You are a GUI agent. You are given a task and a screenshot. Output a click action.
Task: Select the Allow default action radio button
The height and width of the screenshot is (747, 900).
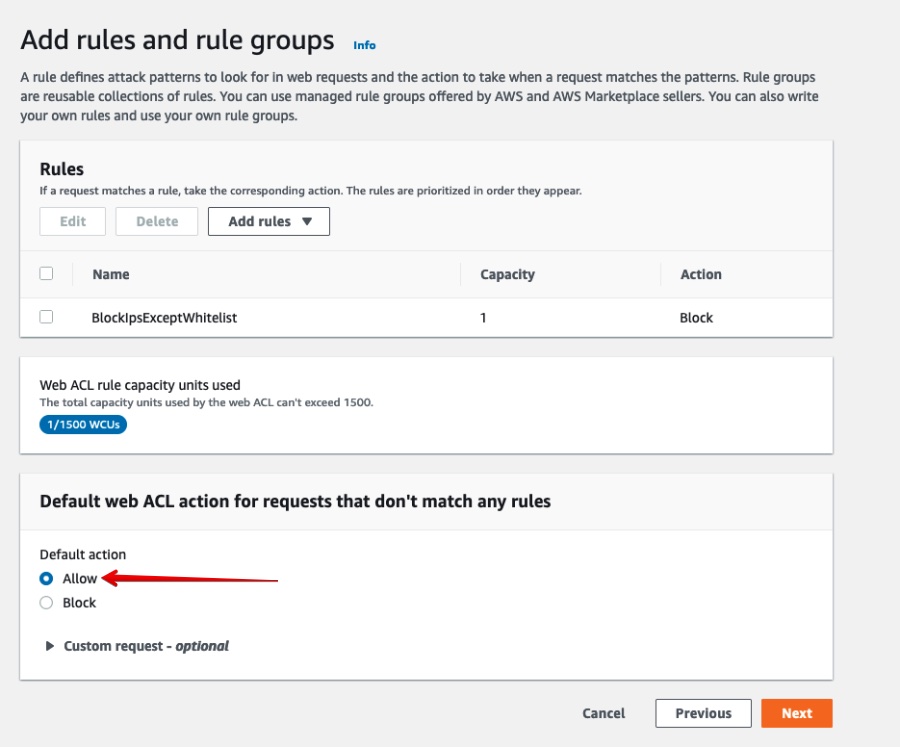[x=43, y=578]
